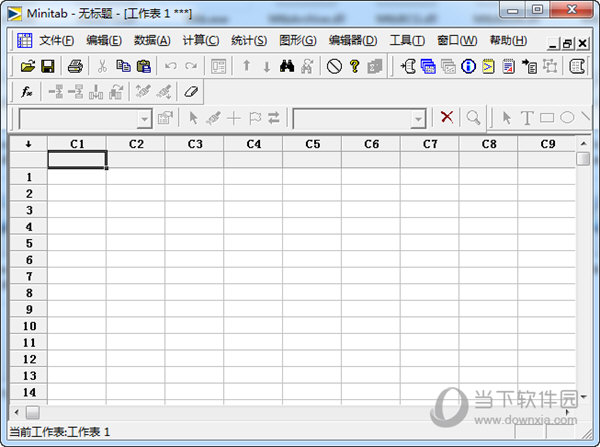Image resolution: width=600 pixels, height=447 pixels.
Task: Print the worksheet with the printer icon
Action: [75, 67]
